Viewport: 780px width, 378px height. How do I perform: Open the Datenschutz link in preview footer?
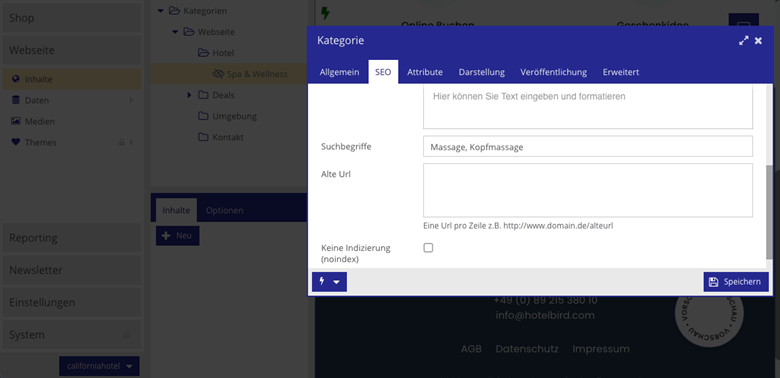pyautogui.click(x=527, y=349)
